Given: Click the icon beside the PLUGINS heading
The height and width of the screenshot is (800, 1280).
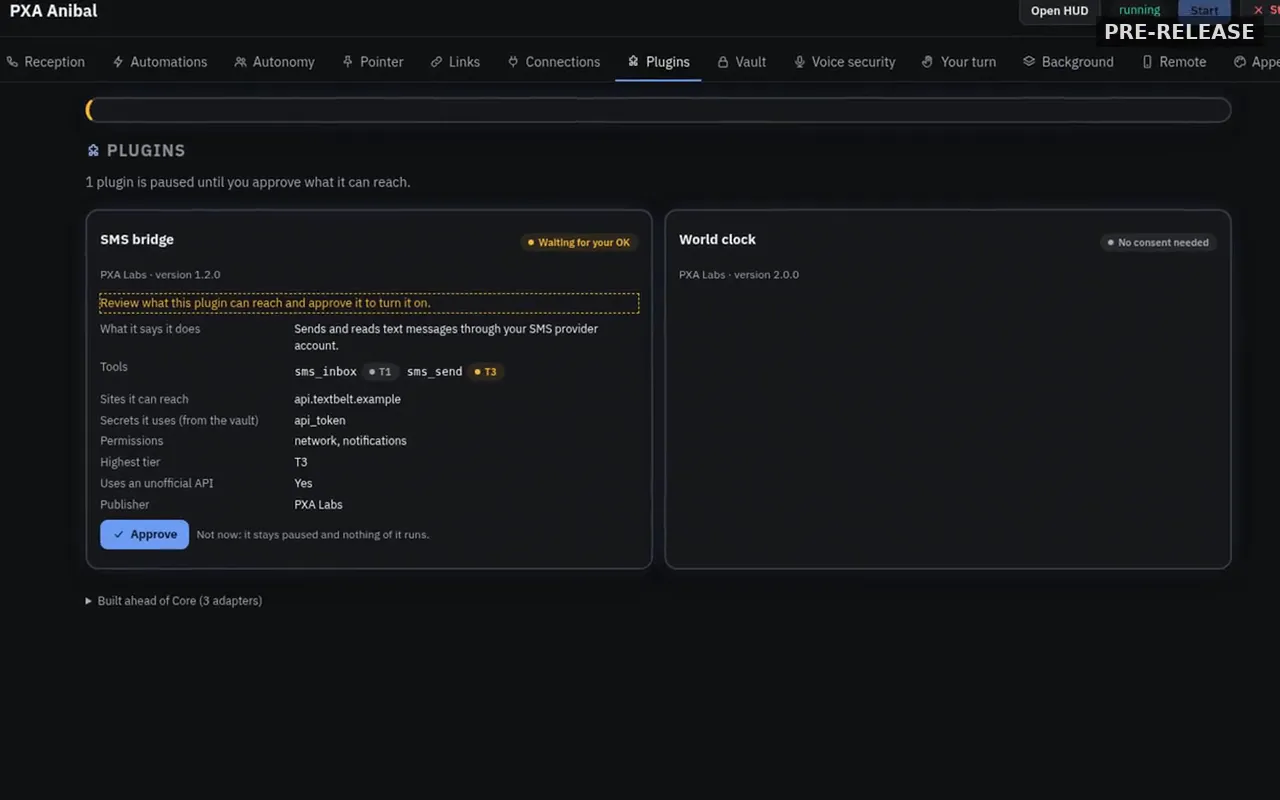Looking at the screenshot, I should 93,150.
